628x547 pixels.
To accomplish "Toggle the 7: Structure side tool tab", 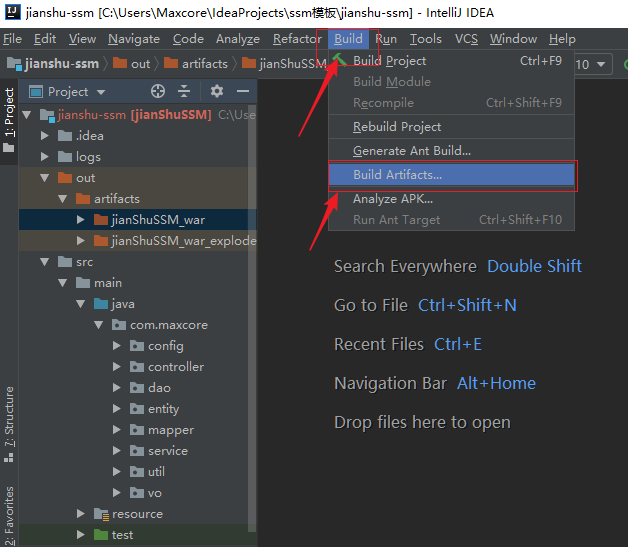I will [9, 424].
